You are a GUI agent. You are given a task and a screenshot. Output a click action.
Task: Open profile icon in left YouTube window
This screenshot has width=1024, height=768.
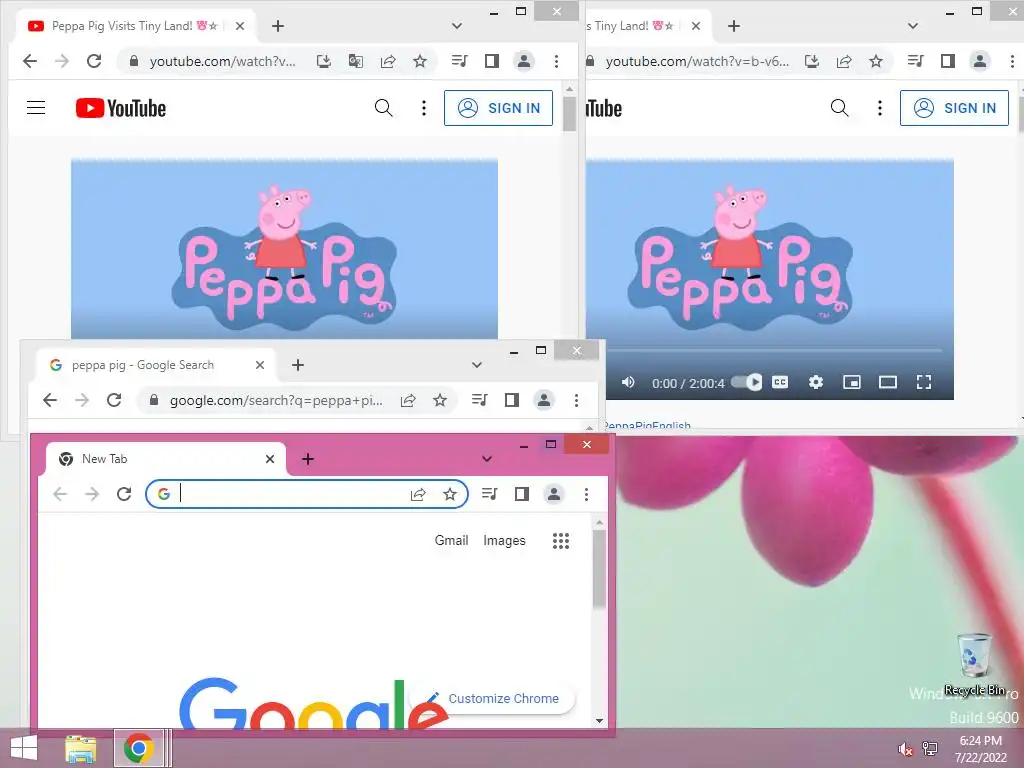pos(524,61)
